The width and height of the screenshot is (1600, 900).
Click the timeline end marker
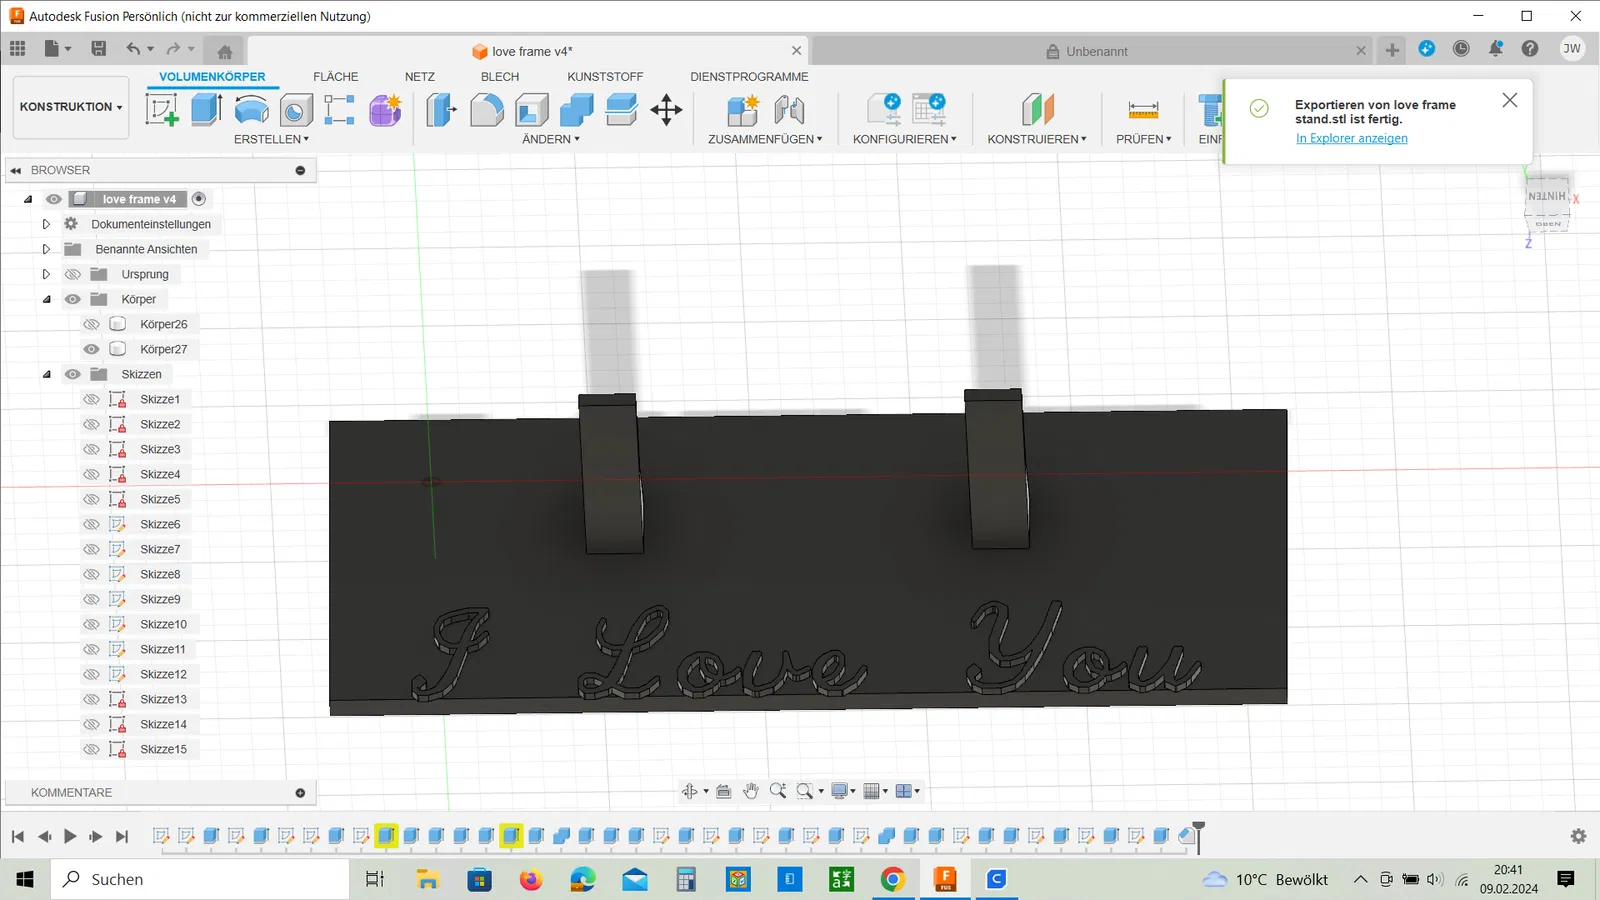tap(1198, 835)
